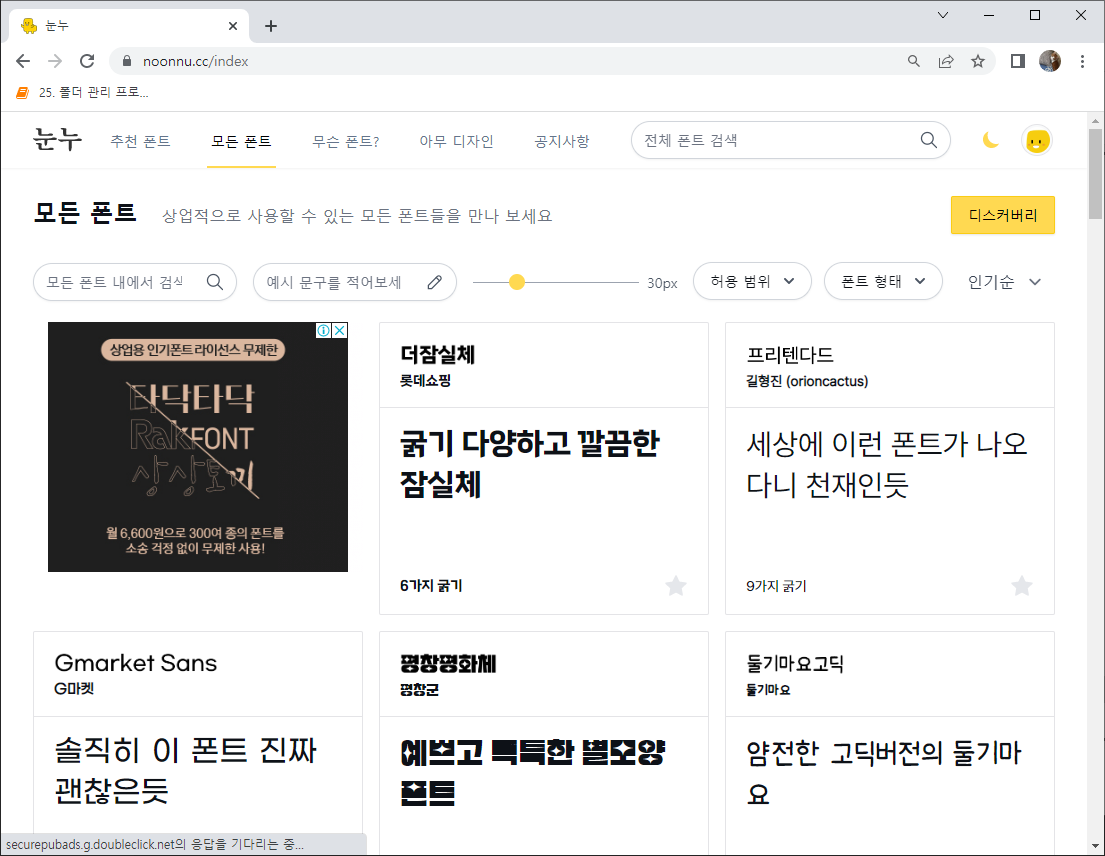This screenshot has height=856, width=1105.
Task: Click the RakFONT advertisement banner
Action: click(x=197, y=447)
